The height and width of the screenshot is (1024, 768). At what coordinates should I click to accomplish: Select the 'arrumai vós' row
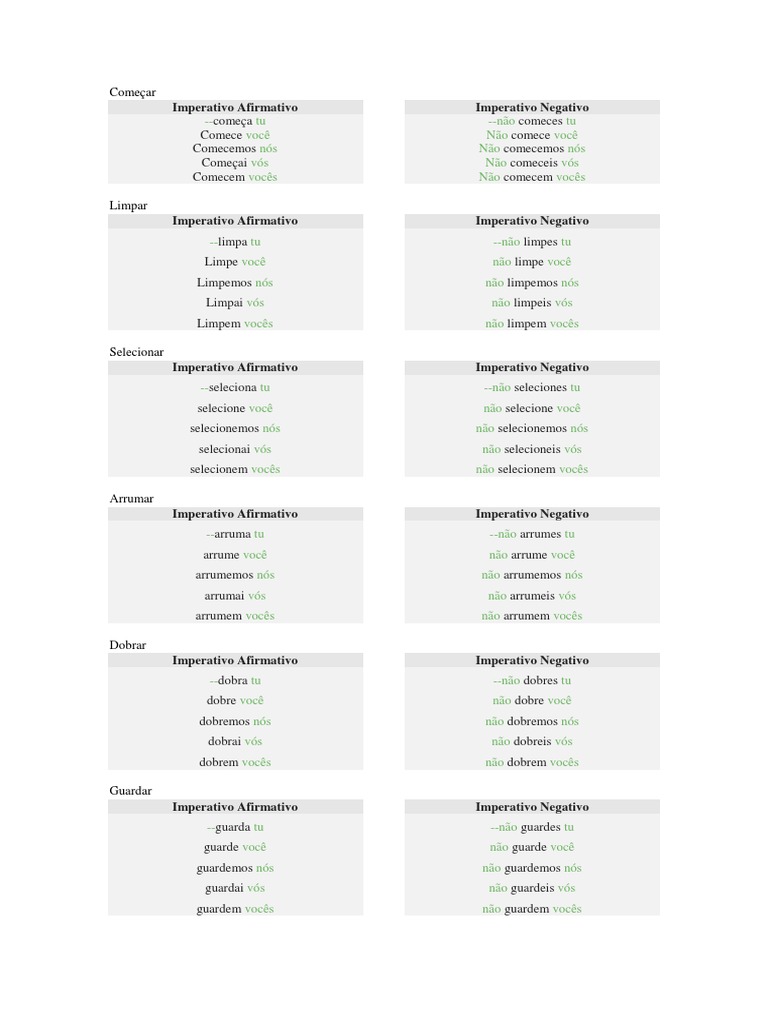pyautogui.click(x=235, y=596)
